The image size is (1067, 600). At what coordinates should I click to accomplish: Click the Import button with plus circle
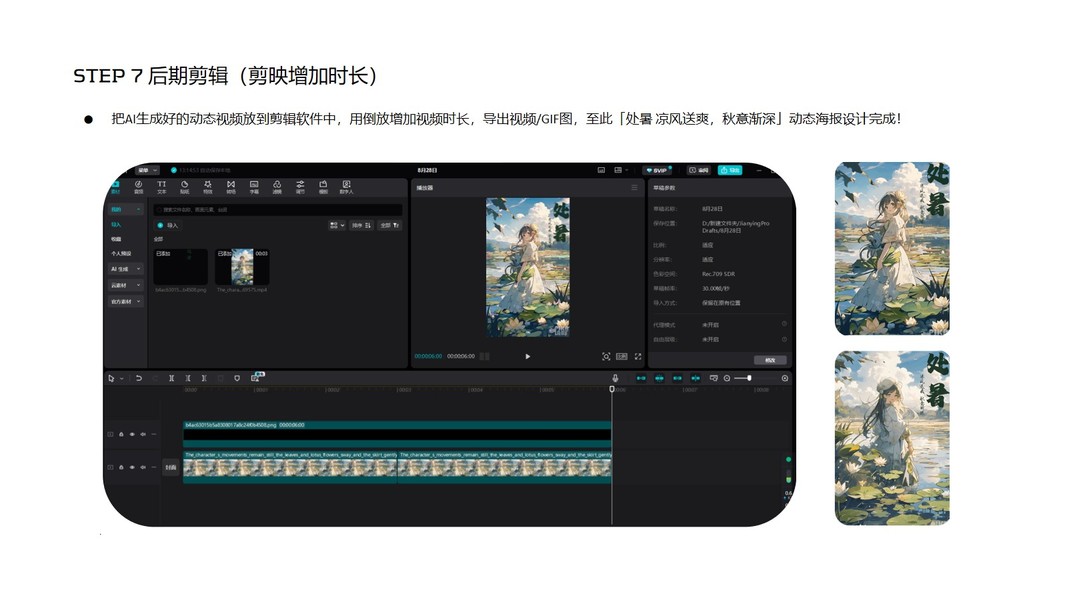click(x=167, y=225)
